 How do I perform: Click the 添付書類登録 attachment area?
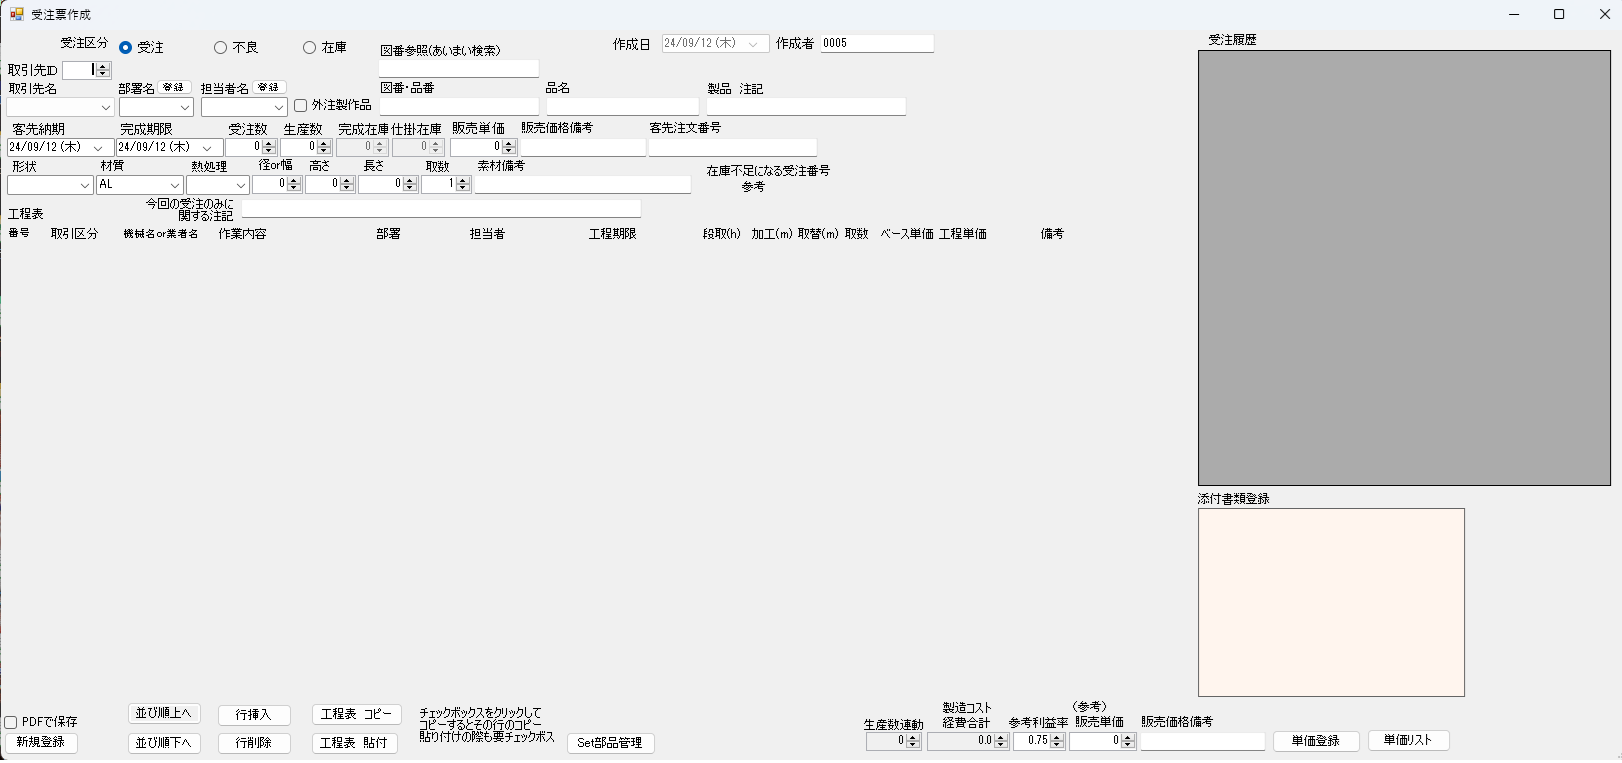pyautogui.click(x=1331, y=602)
